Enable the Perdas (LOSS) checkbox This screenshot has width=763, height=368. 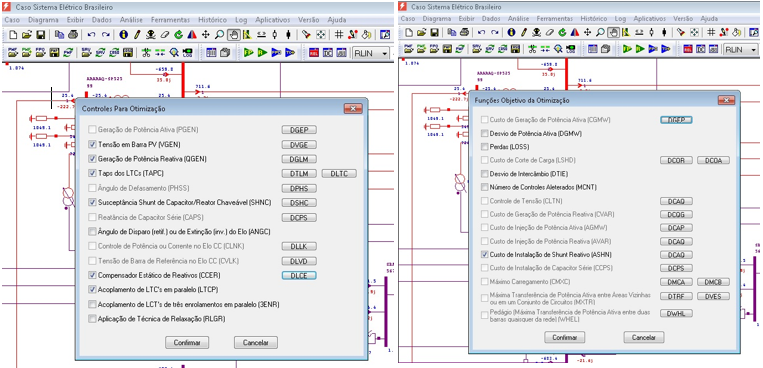pyautogui.click(x=484, y=147)
